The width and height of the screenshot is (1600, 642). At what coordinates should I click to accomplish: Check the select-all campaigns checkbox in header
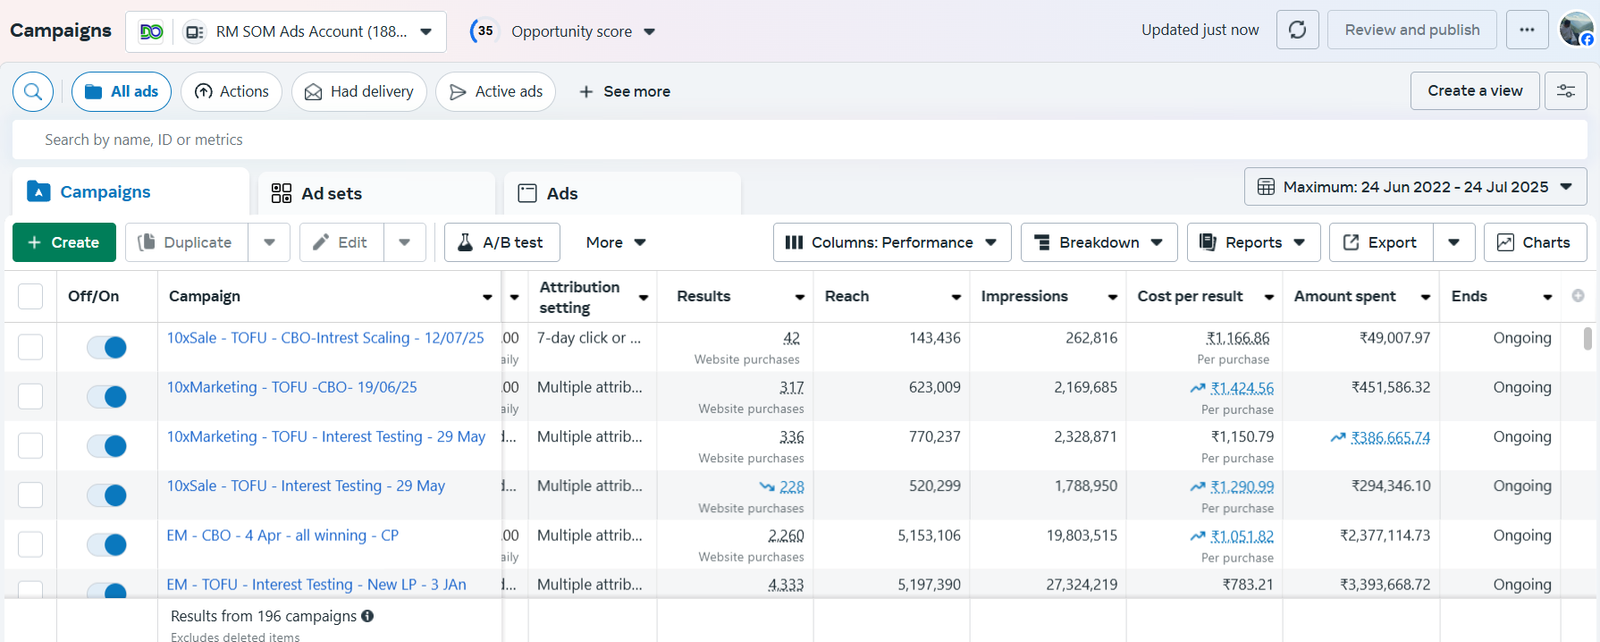[31, 297]
